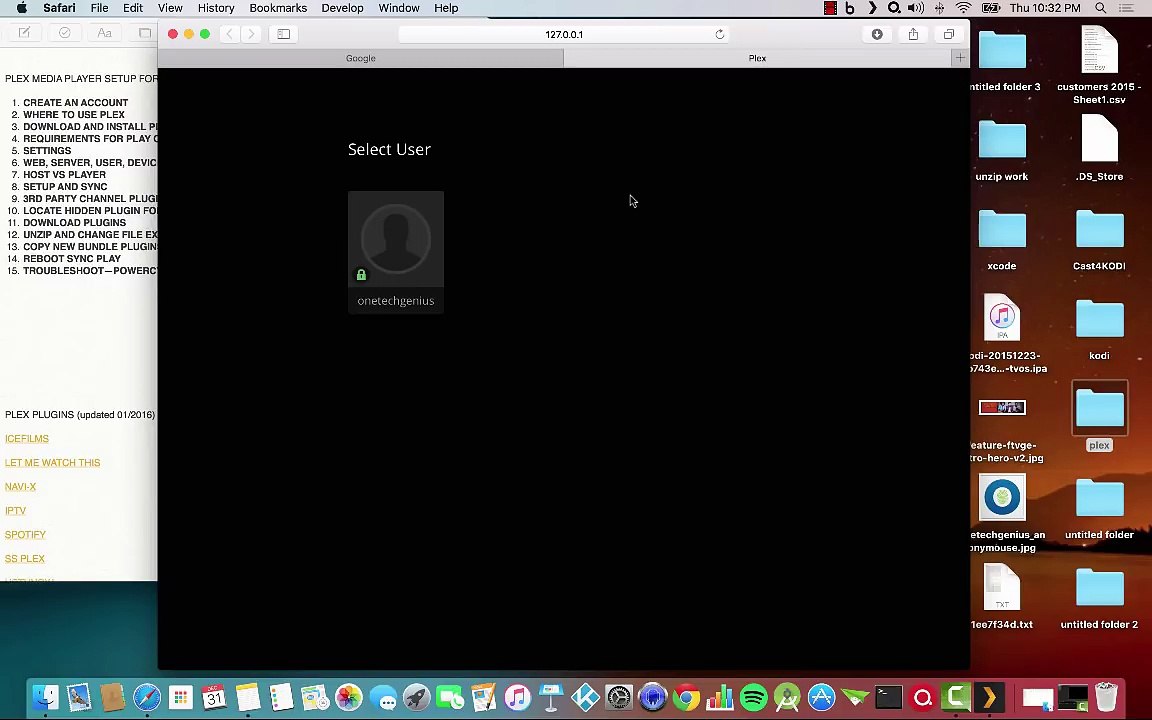Open the Bookmarks menu
This screenshot has width=1152, height=720.
(x=278, y=8)
